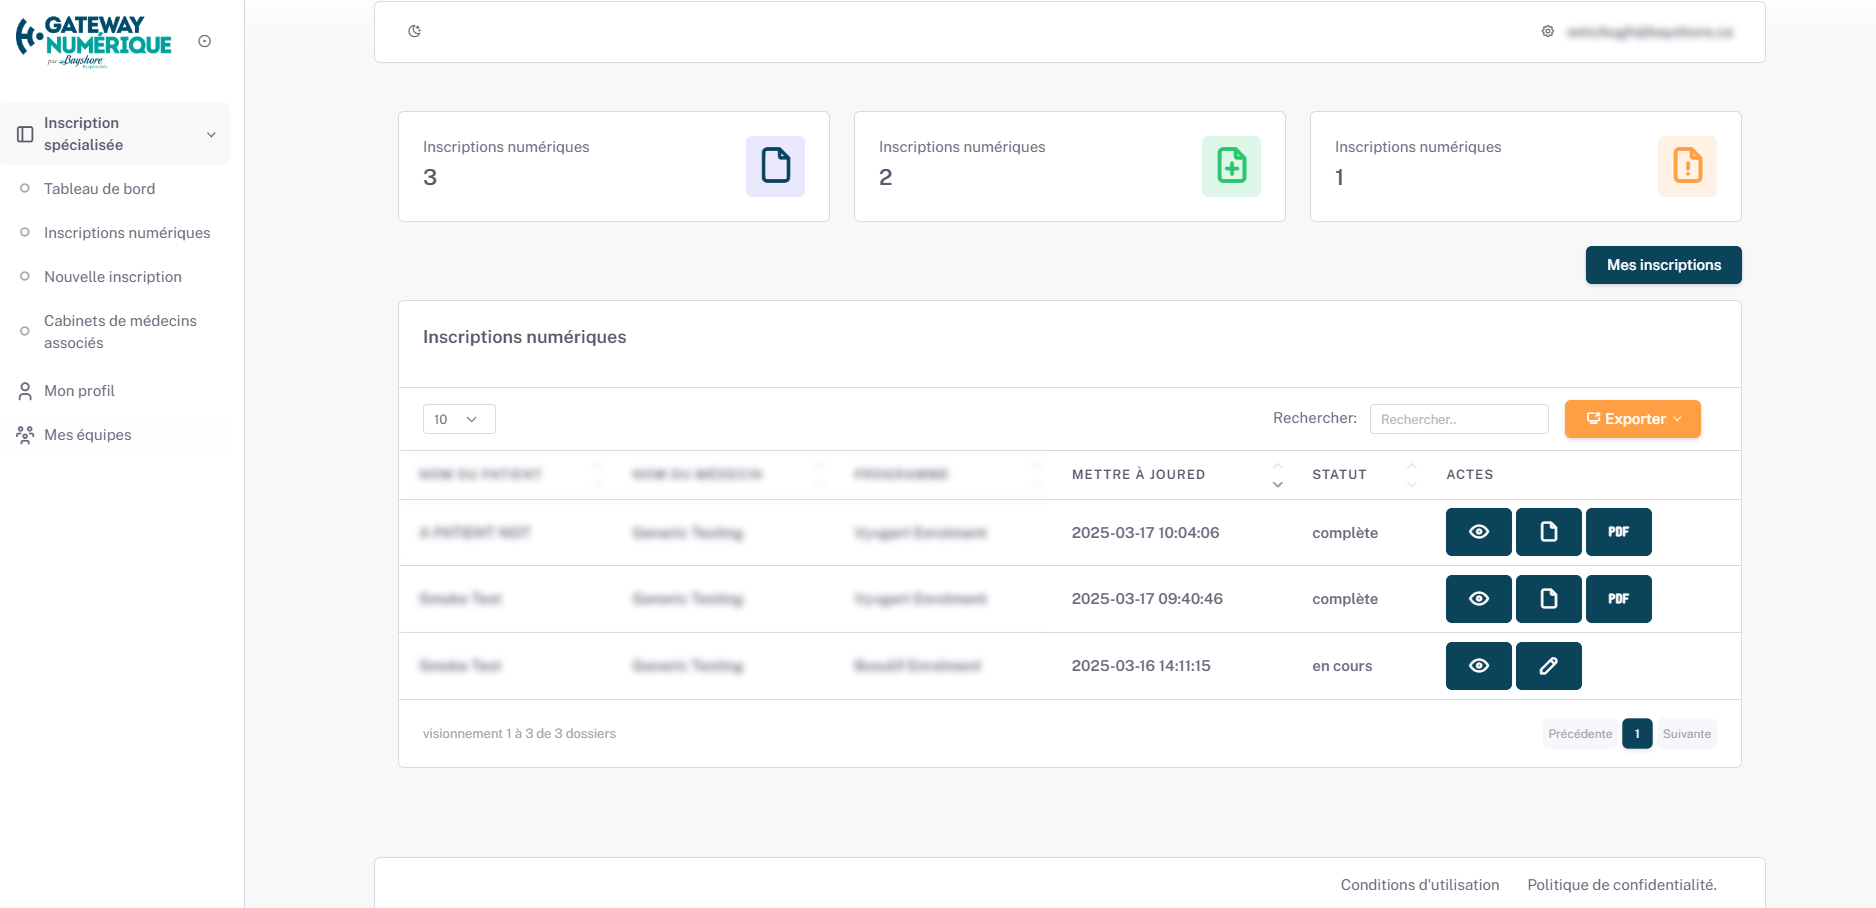Image resolution: width=1876 pixels, height=908 pixels.
Task: Open Nouvelle inscription page
Action: (113, 277)
